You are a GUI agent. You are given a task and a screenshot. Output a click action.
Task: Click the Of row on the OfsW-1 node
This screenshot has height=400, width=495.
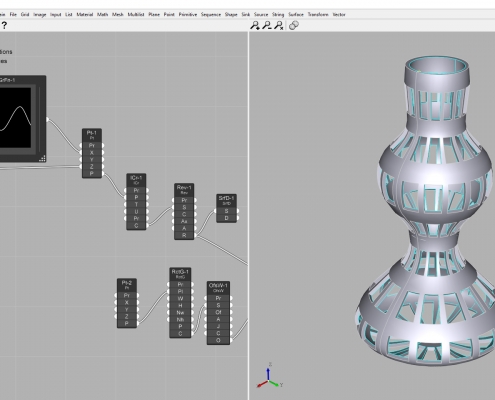point(218,312)
